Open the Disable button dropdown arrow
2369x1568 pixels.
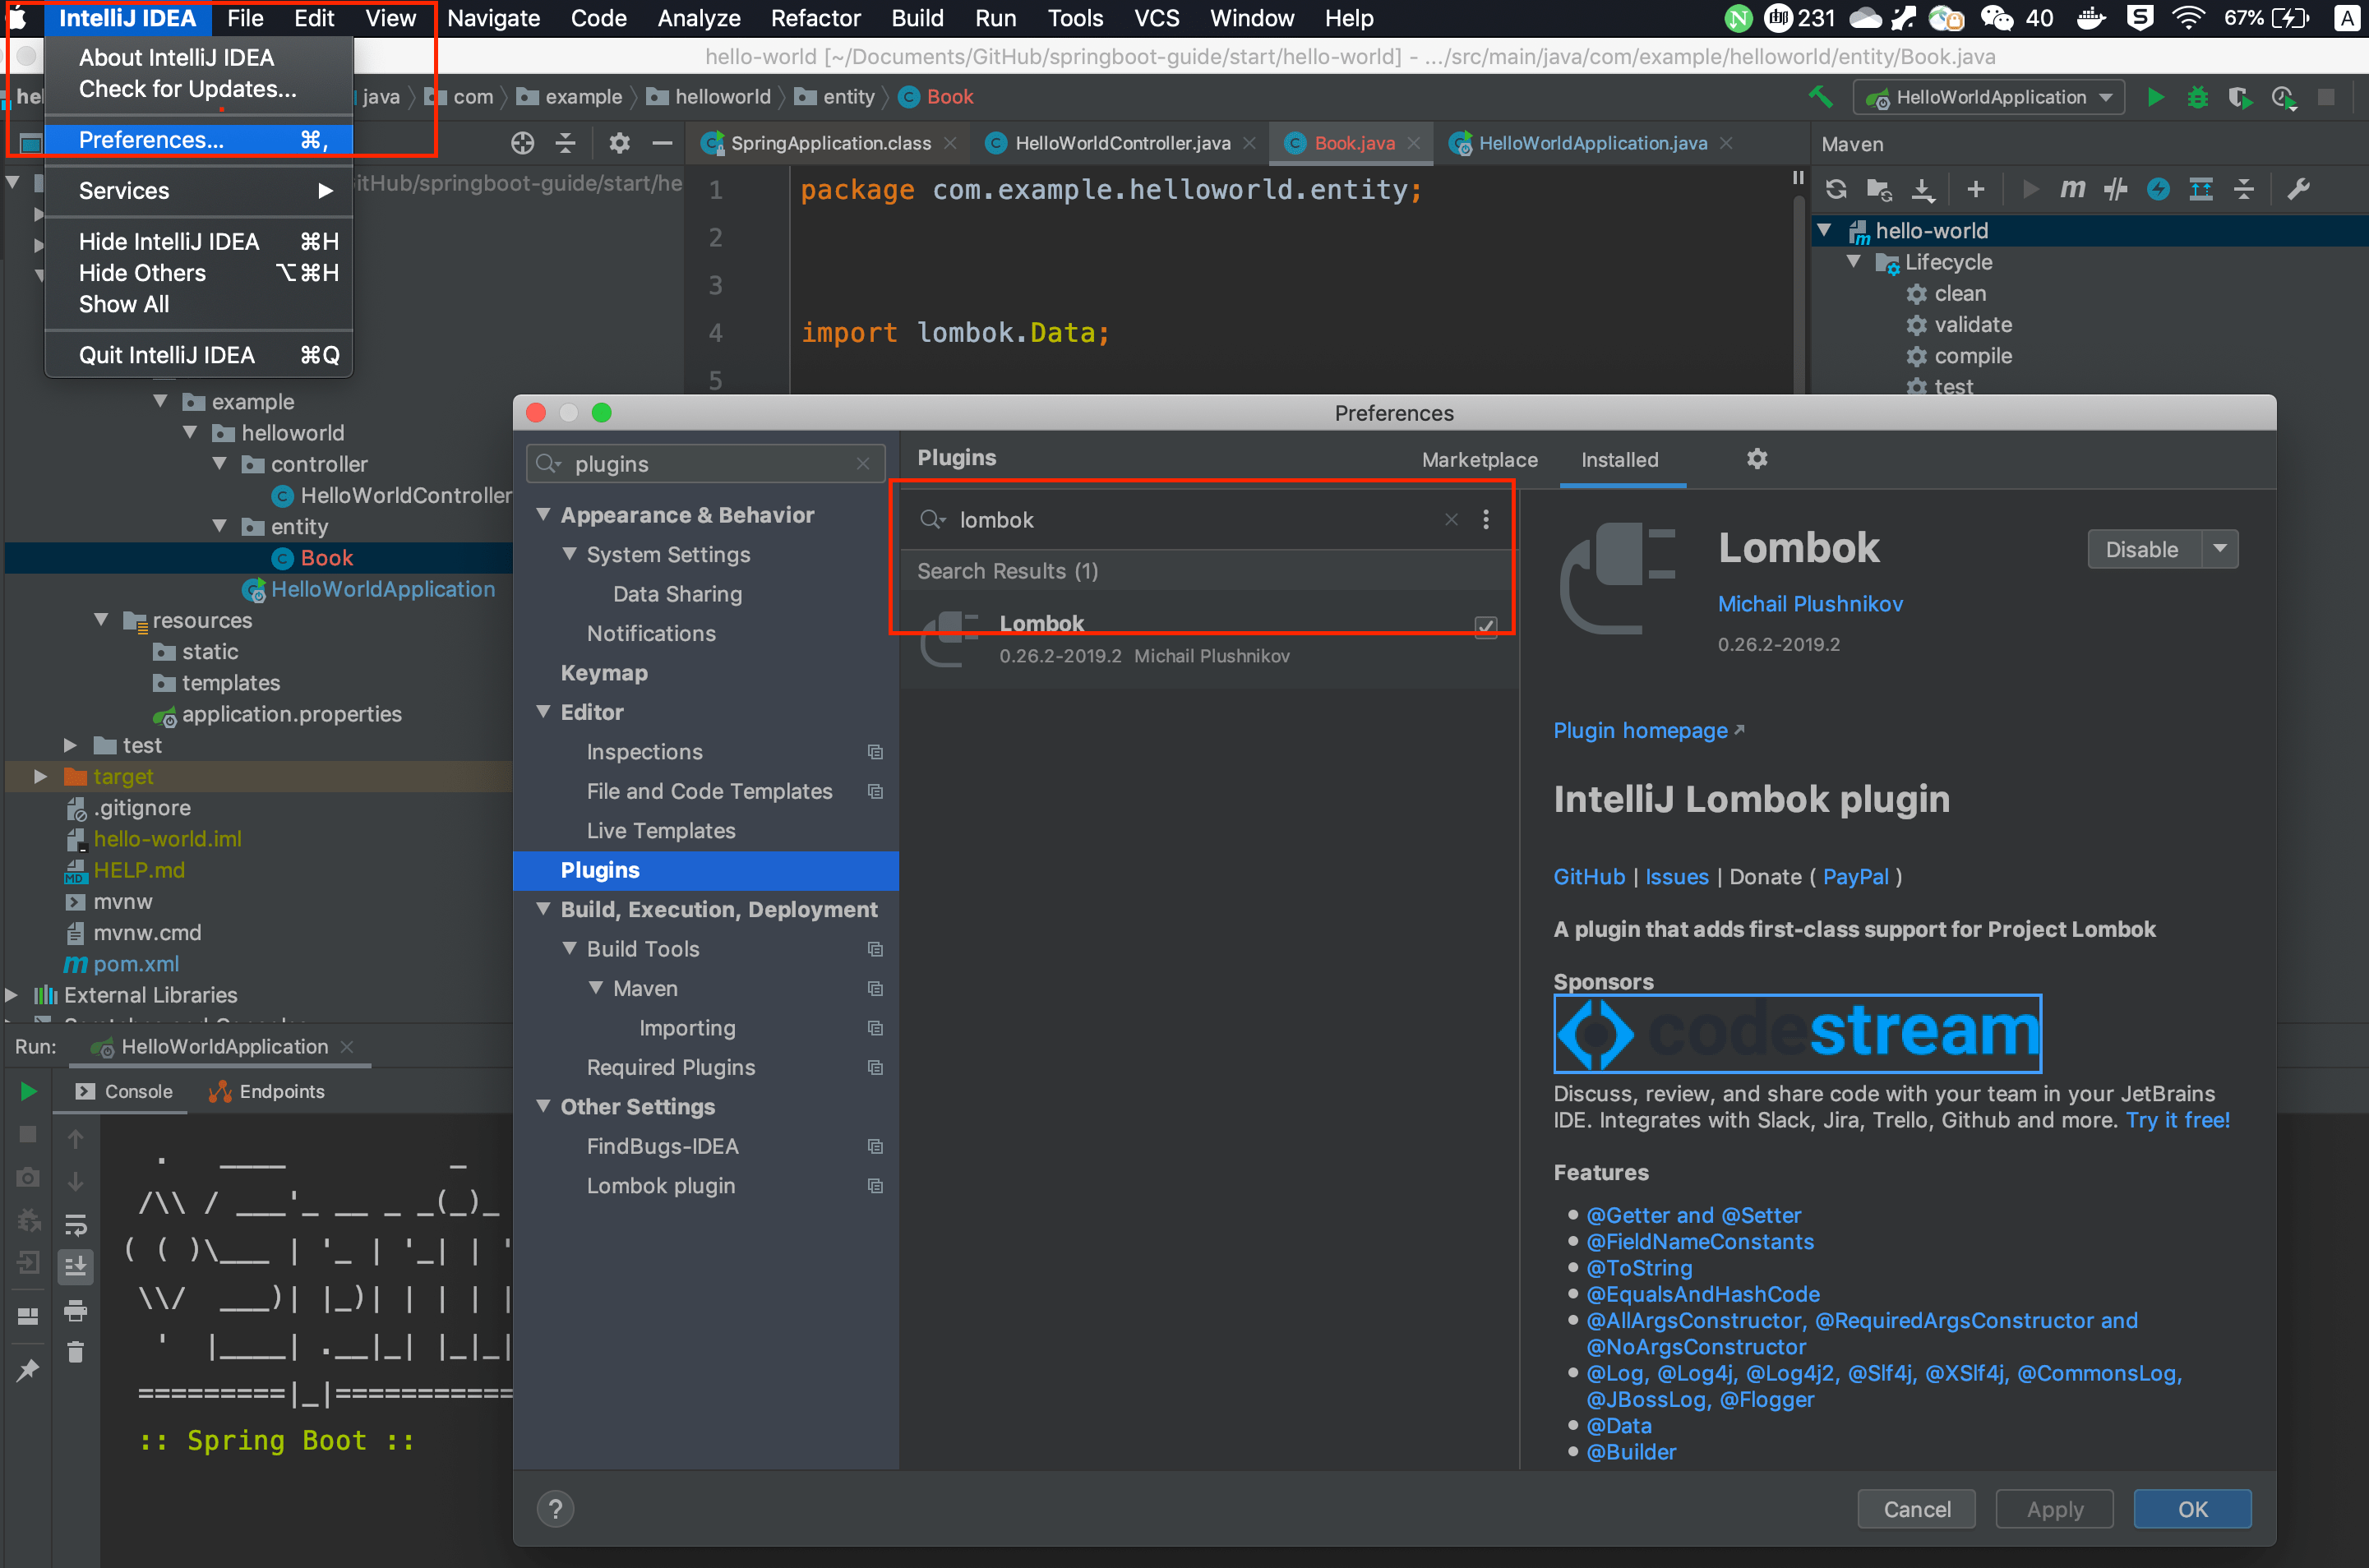(2220, 549)
